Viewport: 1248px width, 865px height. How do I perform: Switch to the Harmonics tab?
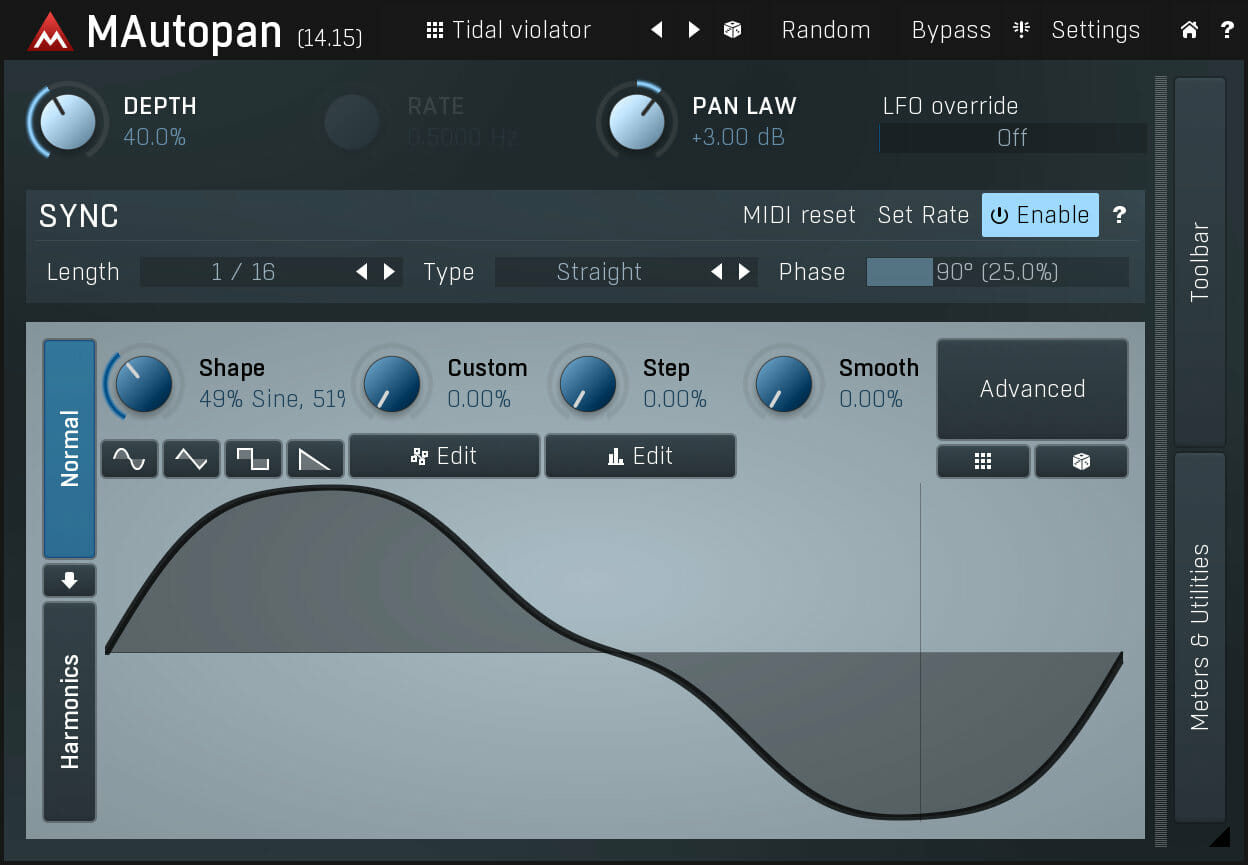(x=69, y=710)
